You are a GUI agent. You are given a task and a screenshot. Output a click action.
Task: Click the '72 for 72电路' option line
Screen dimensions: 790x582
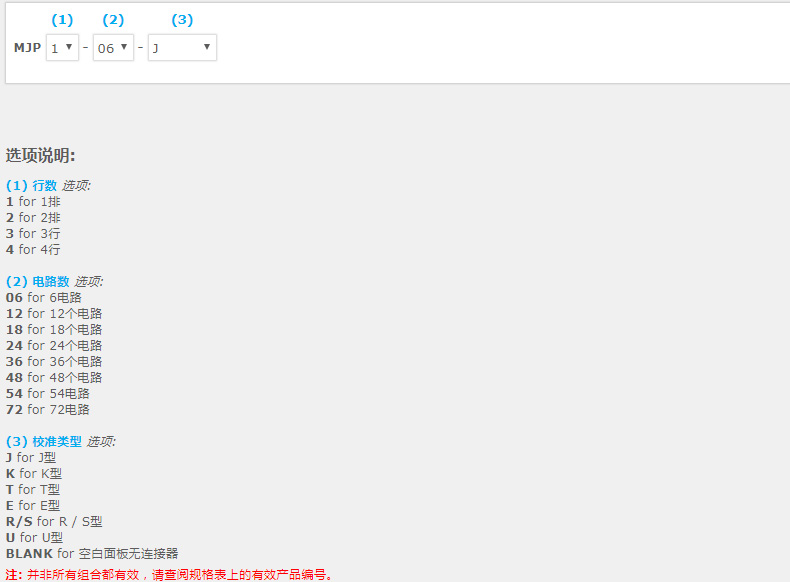pos(47,409)
